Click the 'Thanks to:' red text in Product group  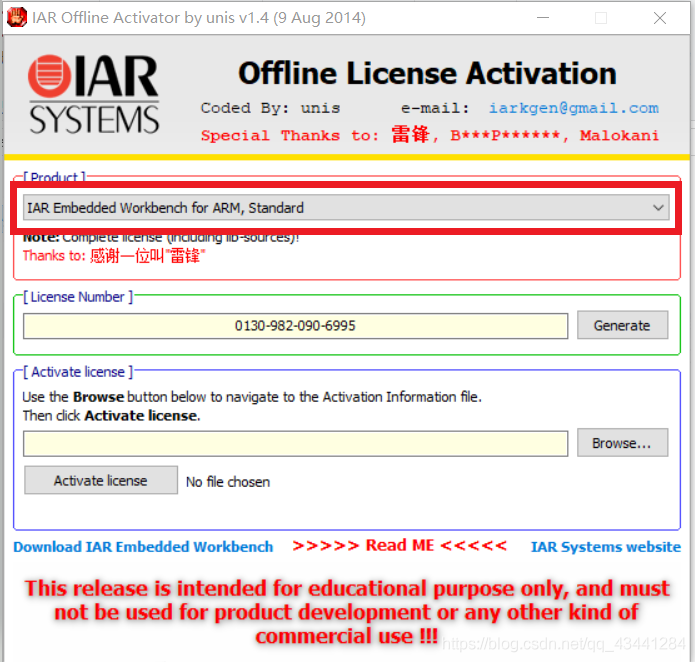click(114, 256)
